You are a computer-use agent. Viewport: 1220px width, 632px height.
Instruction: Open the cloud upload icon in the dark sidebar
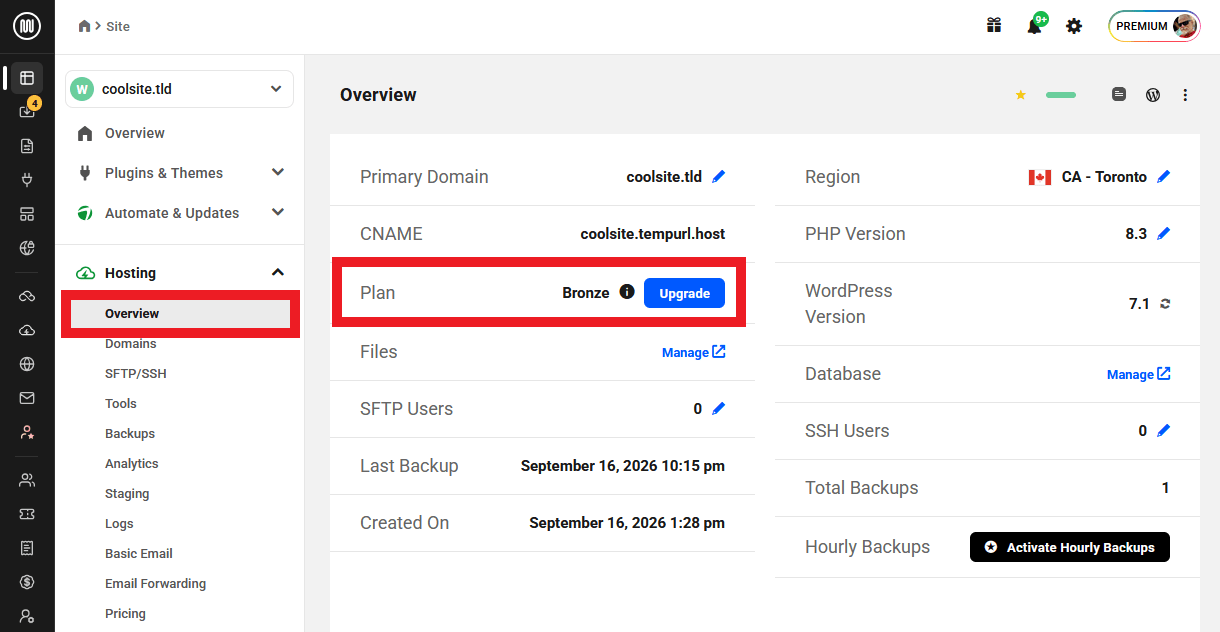tap(27, 330)
